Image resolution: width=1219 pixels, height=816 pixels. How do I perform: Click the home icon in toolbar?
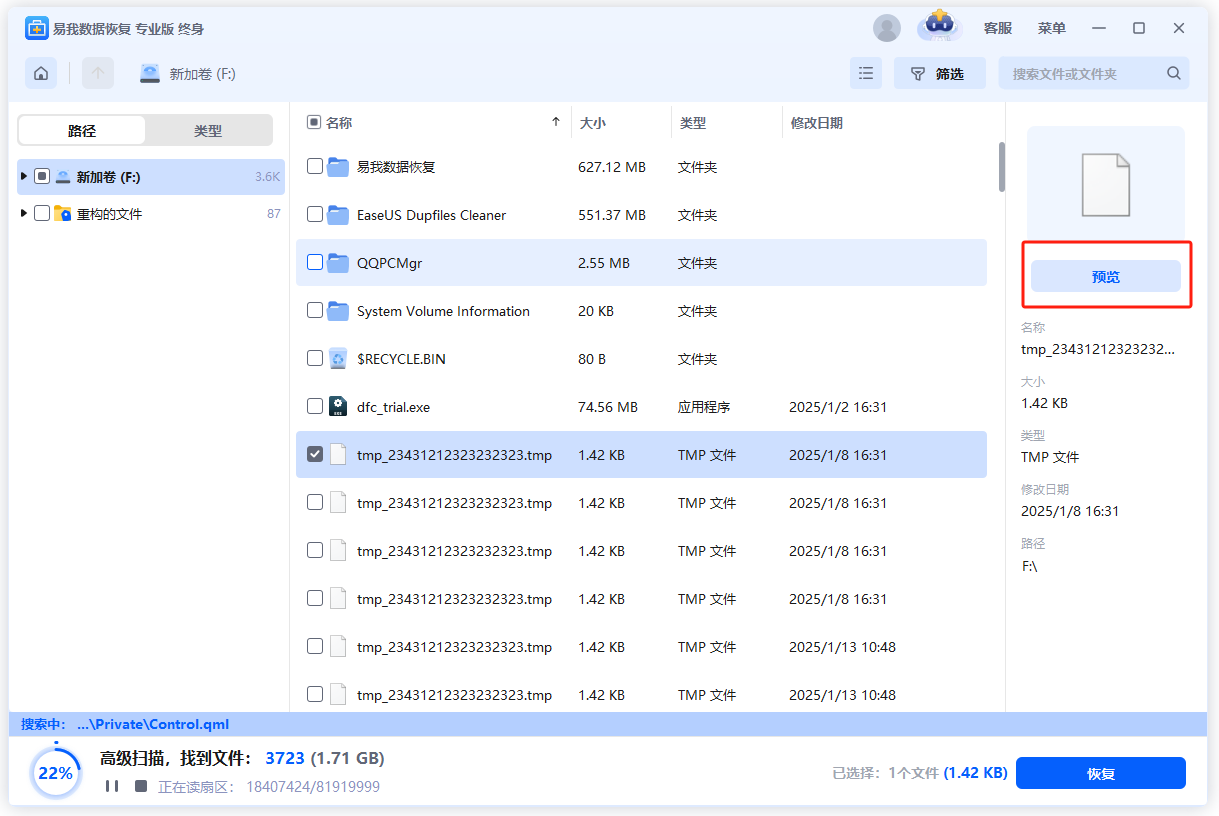pos(41,73)
